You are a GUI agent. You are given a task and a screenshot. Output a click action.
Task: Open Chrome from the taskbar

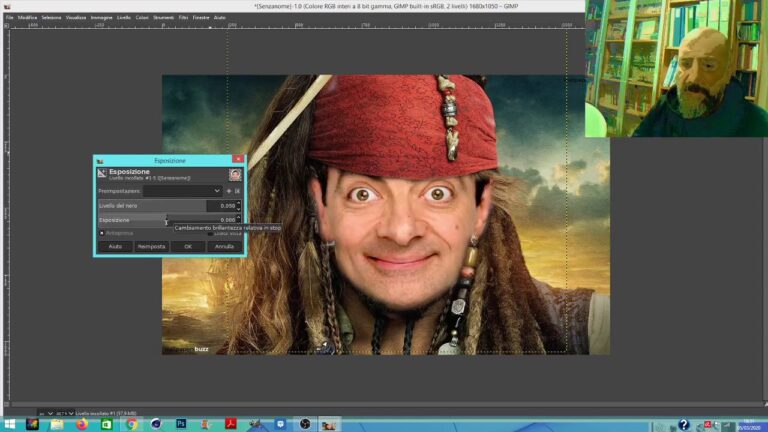(131, 424)
